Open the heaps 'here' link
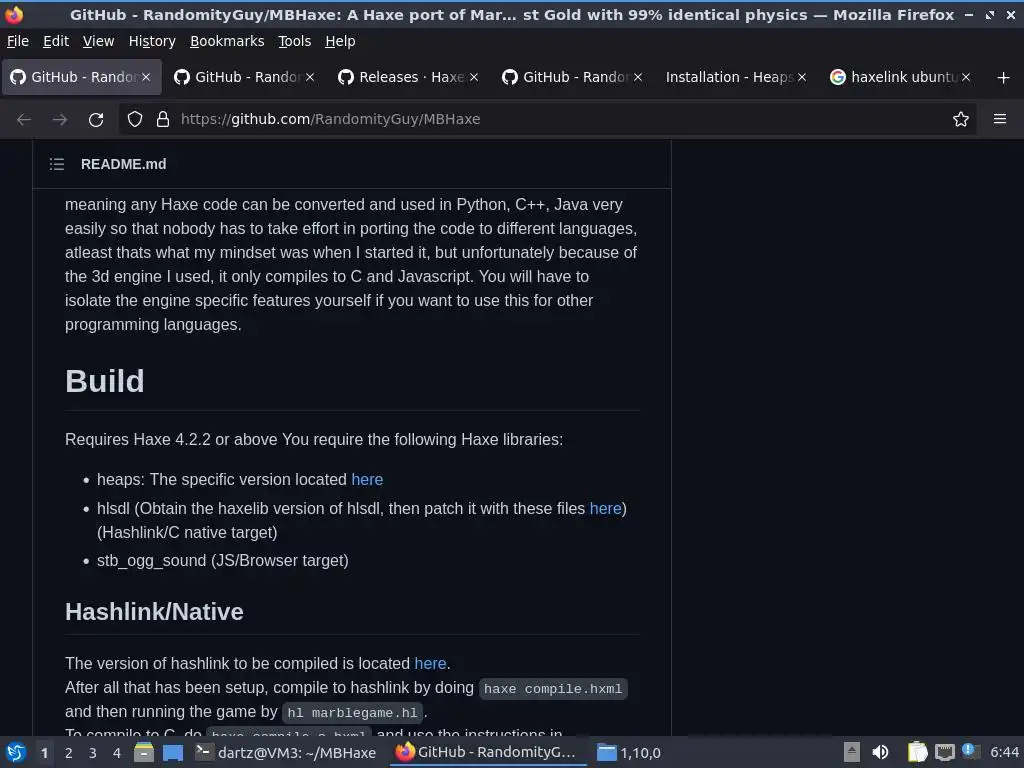This screenshot has height=768, width=1024. [x=367, y=479]
